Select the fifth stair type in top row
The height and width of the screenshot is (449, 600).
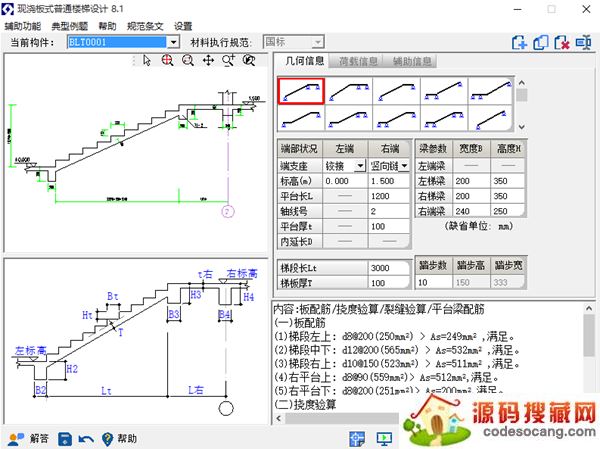tap(491, 91)
